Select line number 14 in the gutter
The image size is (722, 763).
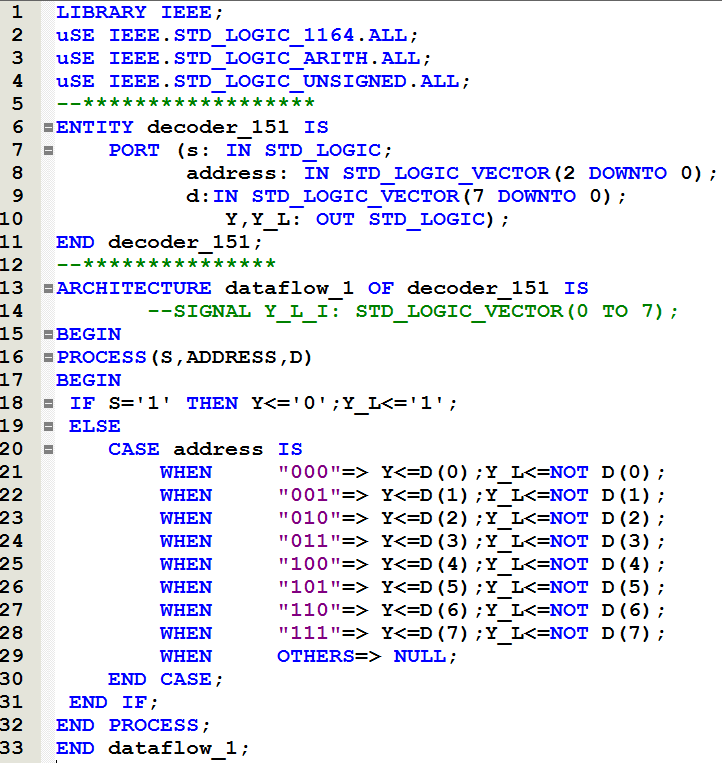tap(12, 311)
